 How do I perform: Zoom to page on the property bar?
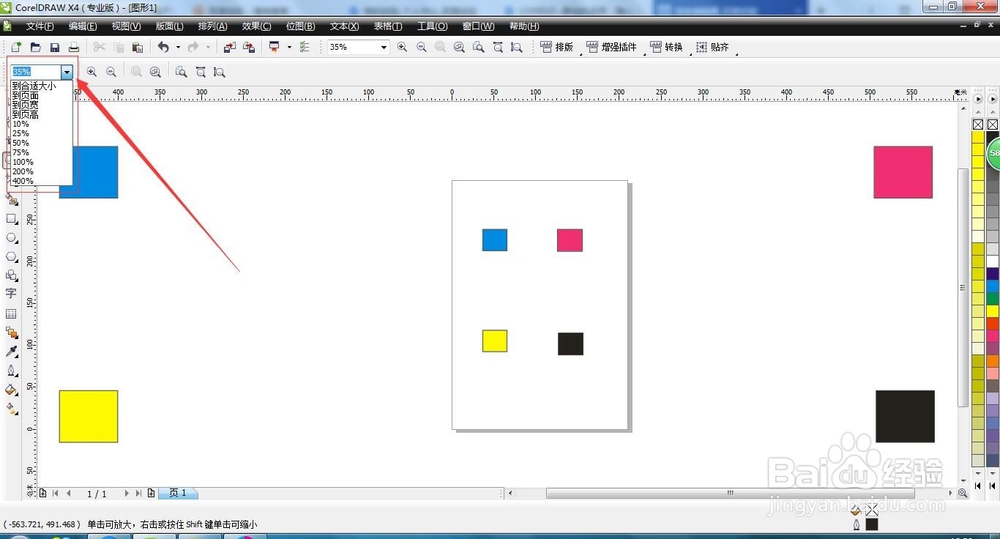[x=181, y=72]
